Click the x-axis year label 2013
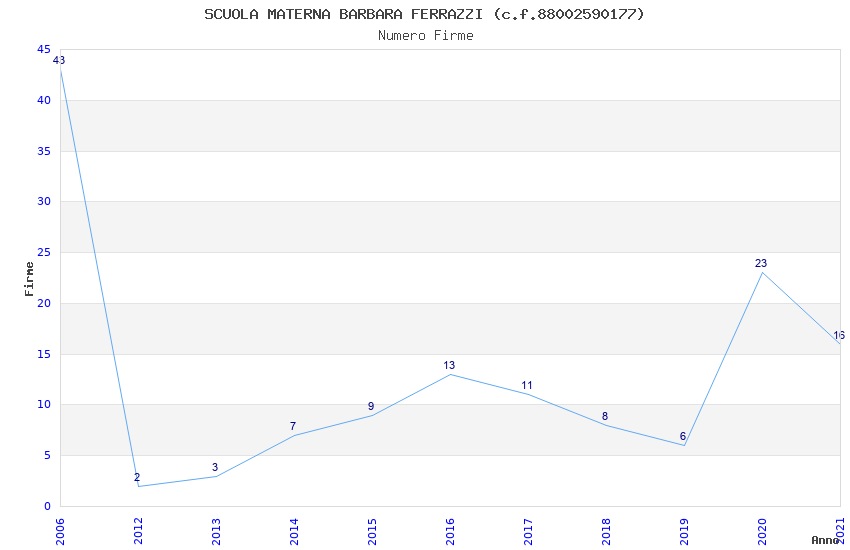The width and height of the screenshot is (850, 550). click(216, 531)
